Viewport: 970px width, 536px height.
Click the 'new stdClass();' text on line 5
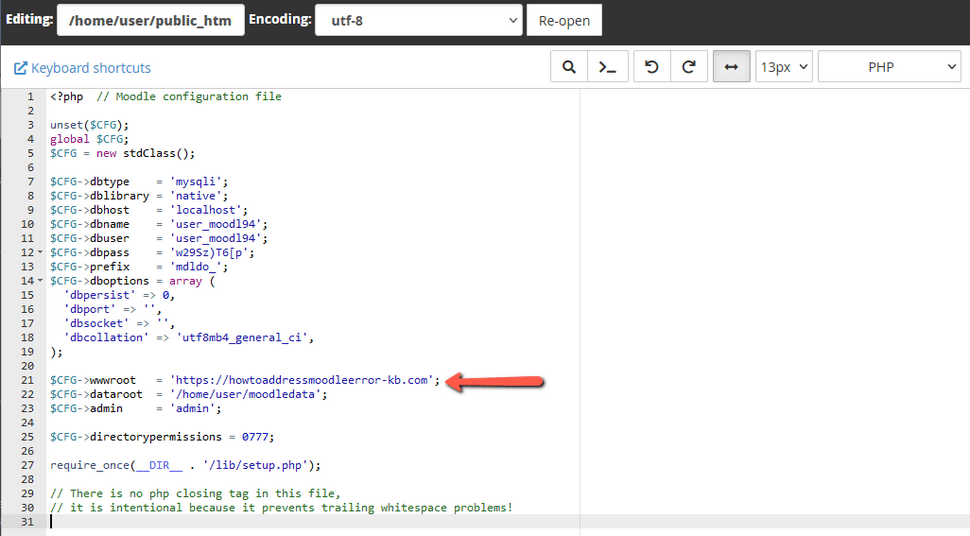point(145,153)
